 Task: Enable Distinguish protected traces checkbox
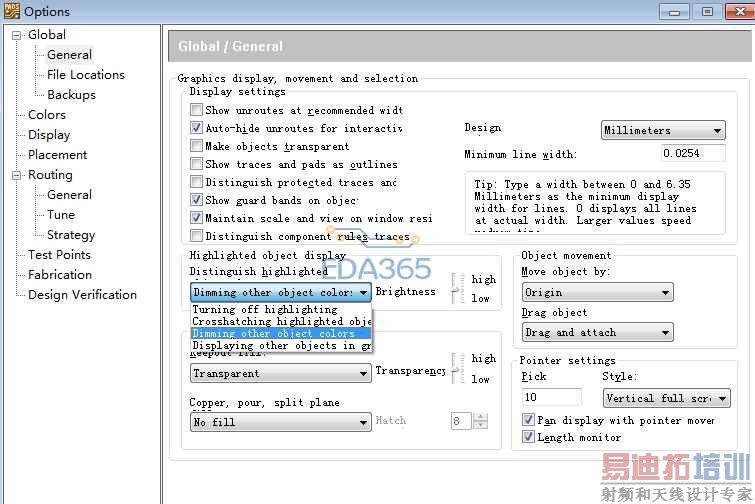196,182
